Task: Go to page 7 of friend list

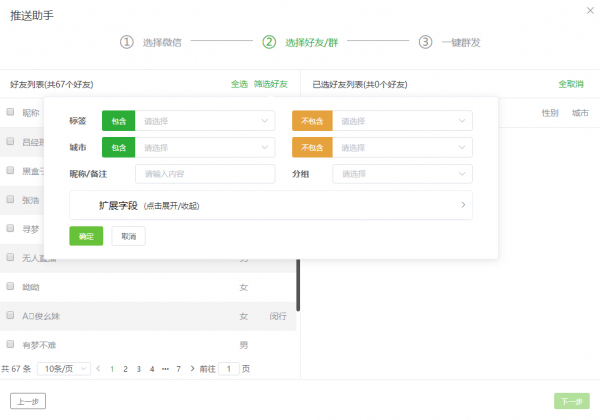Action: 178,369
